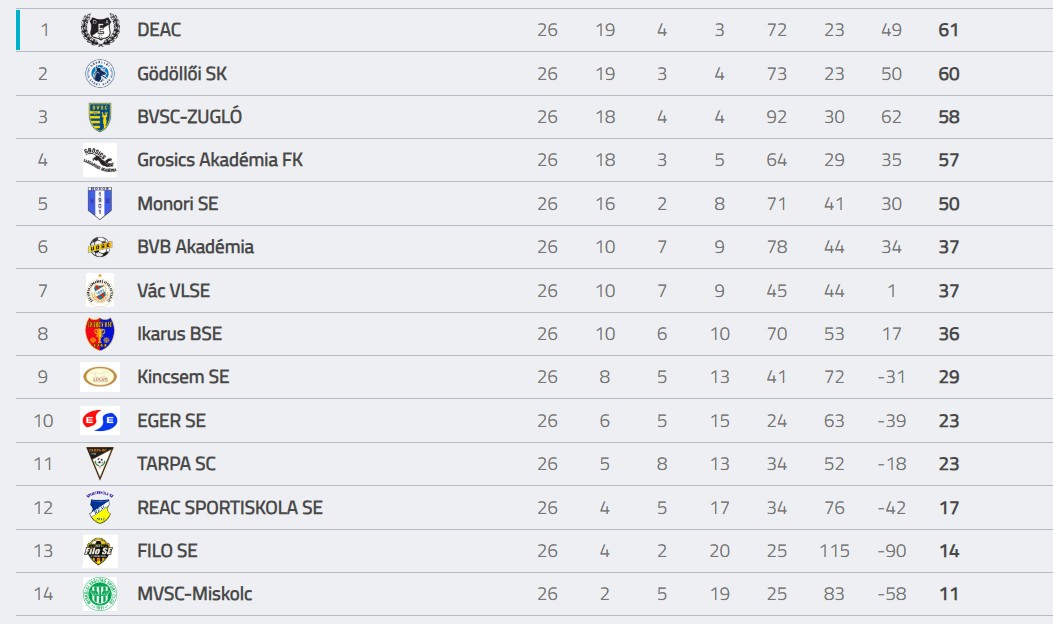This screenshot has width=1053, height=624.
Task: Click the Grosics Akadémia FK team name
Action: click(x=220, y=160)
